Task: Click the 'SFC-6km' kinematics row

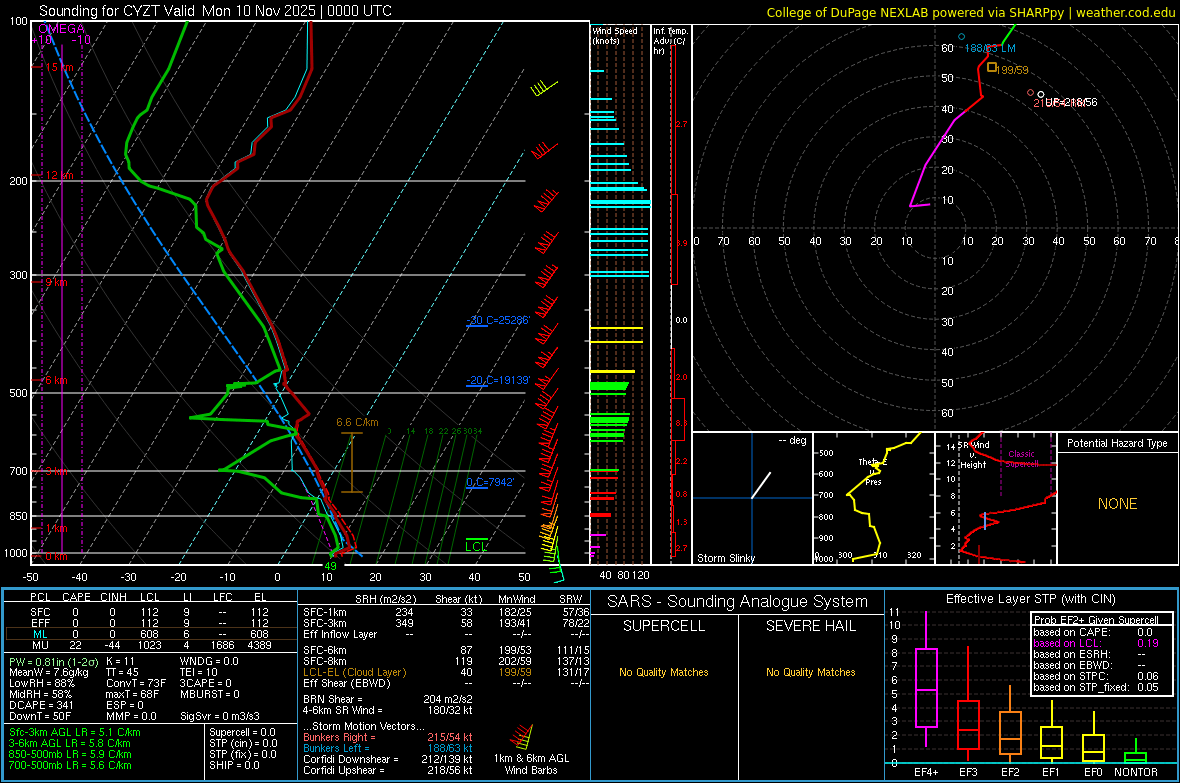Action: (x=446, y=650)
